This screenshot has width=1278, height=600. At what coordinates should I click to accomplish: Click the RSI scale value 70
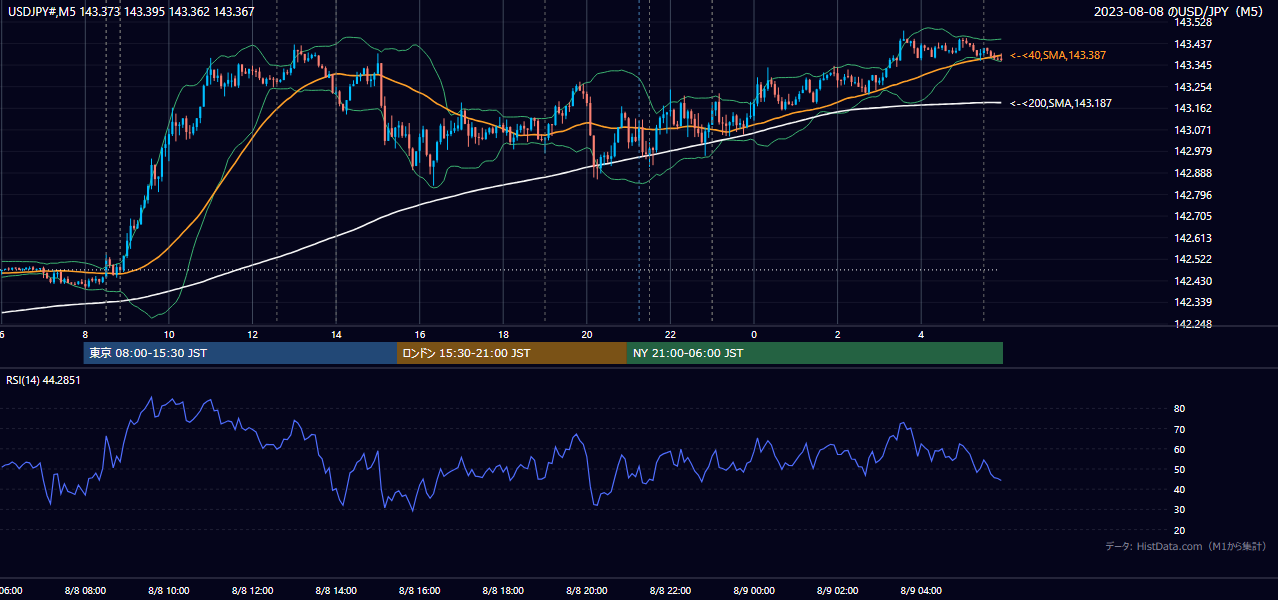(x=1180, y=429)
